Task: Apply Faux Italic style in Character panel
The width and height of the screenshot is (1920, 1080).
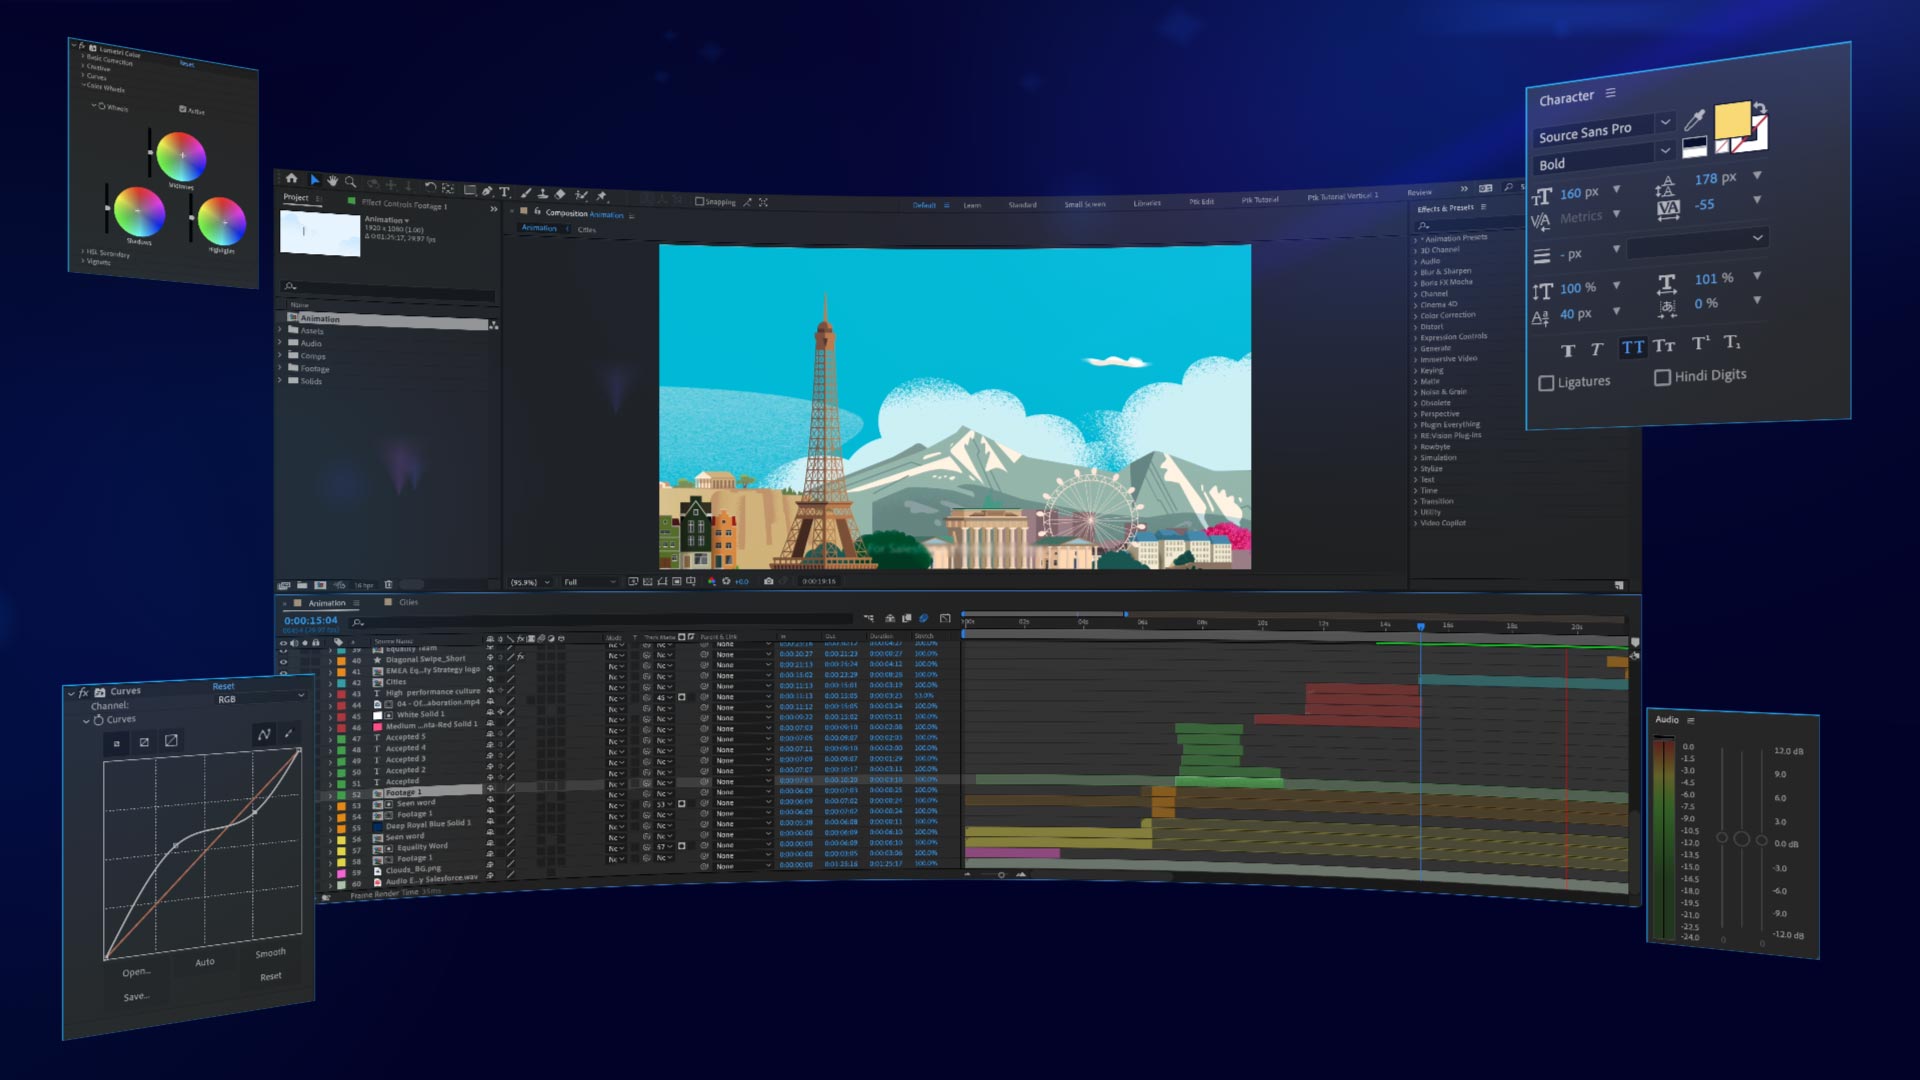Action: pyautogui.click(x=1597, y=350)
